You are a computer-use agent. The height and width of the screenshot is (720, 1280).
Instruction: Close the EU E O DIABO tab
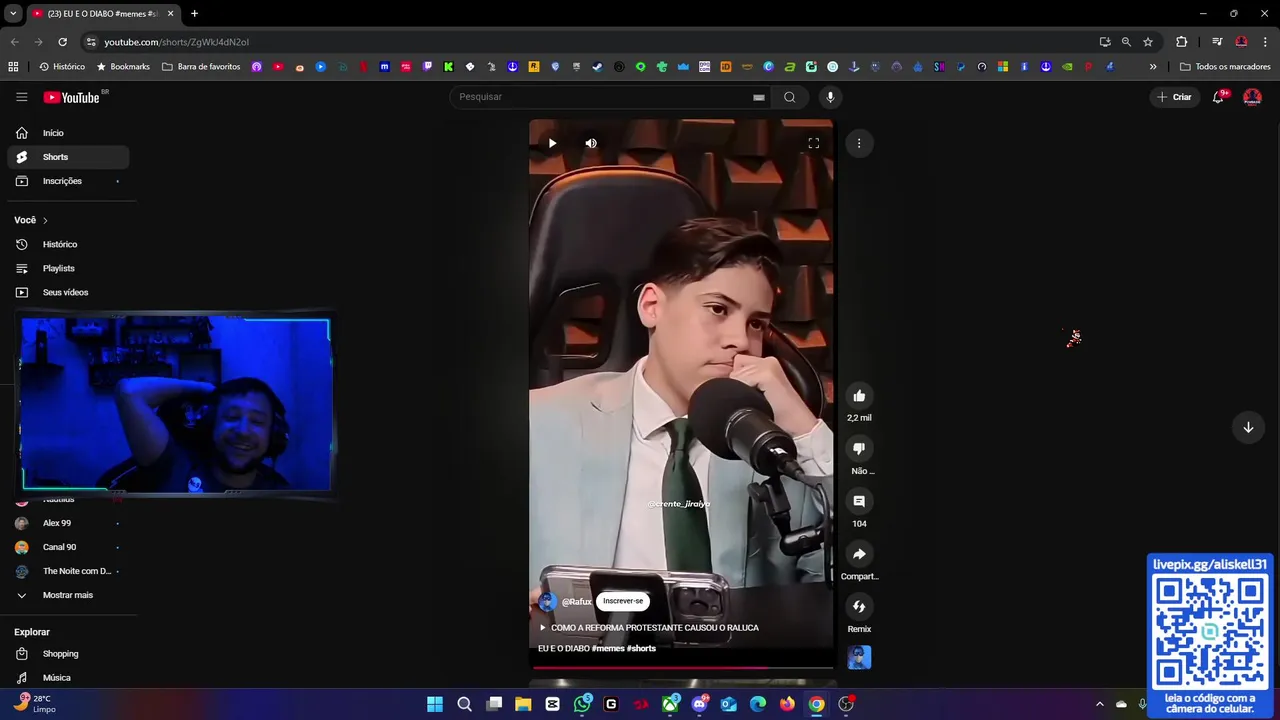tap(170, 13)
